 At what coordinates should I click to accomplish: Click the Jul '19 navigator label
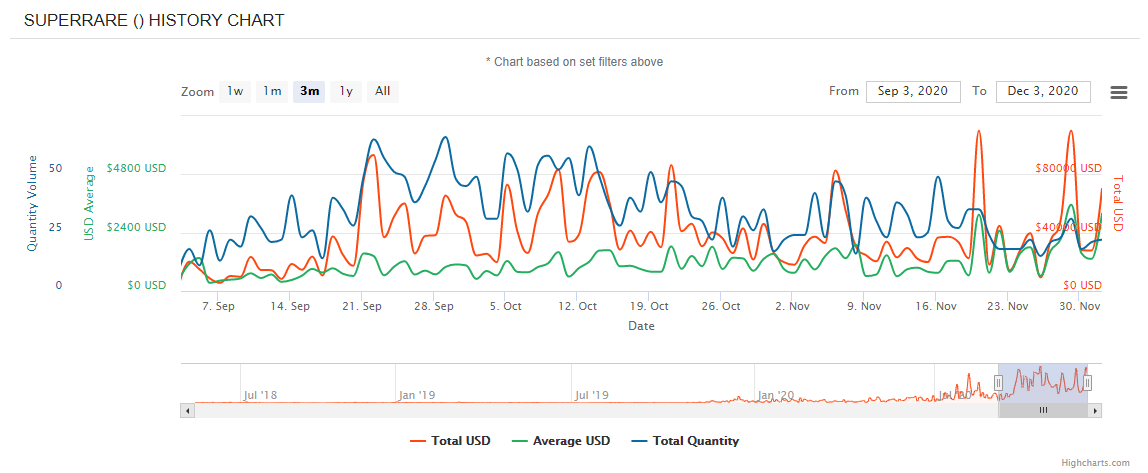click(592, 395)
